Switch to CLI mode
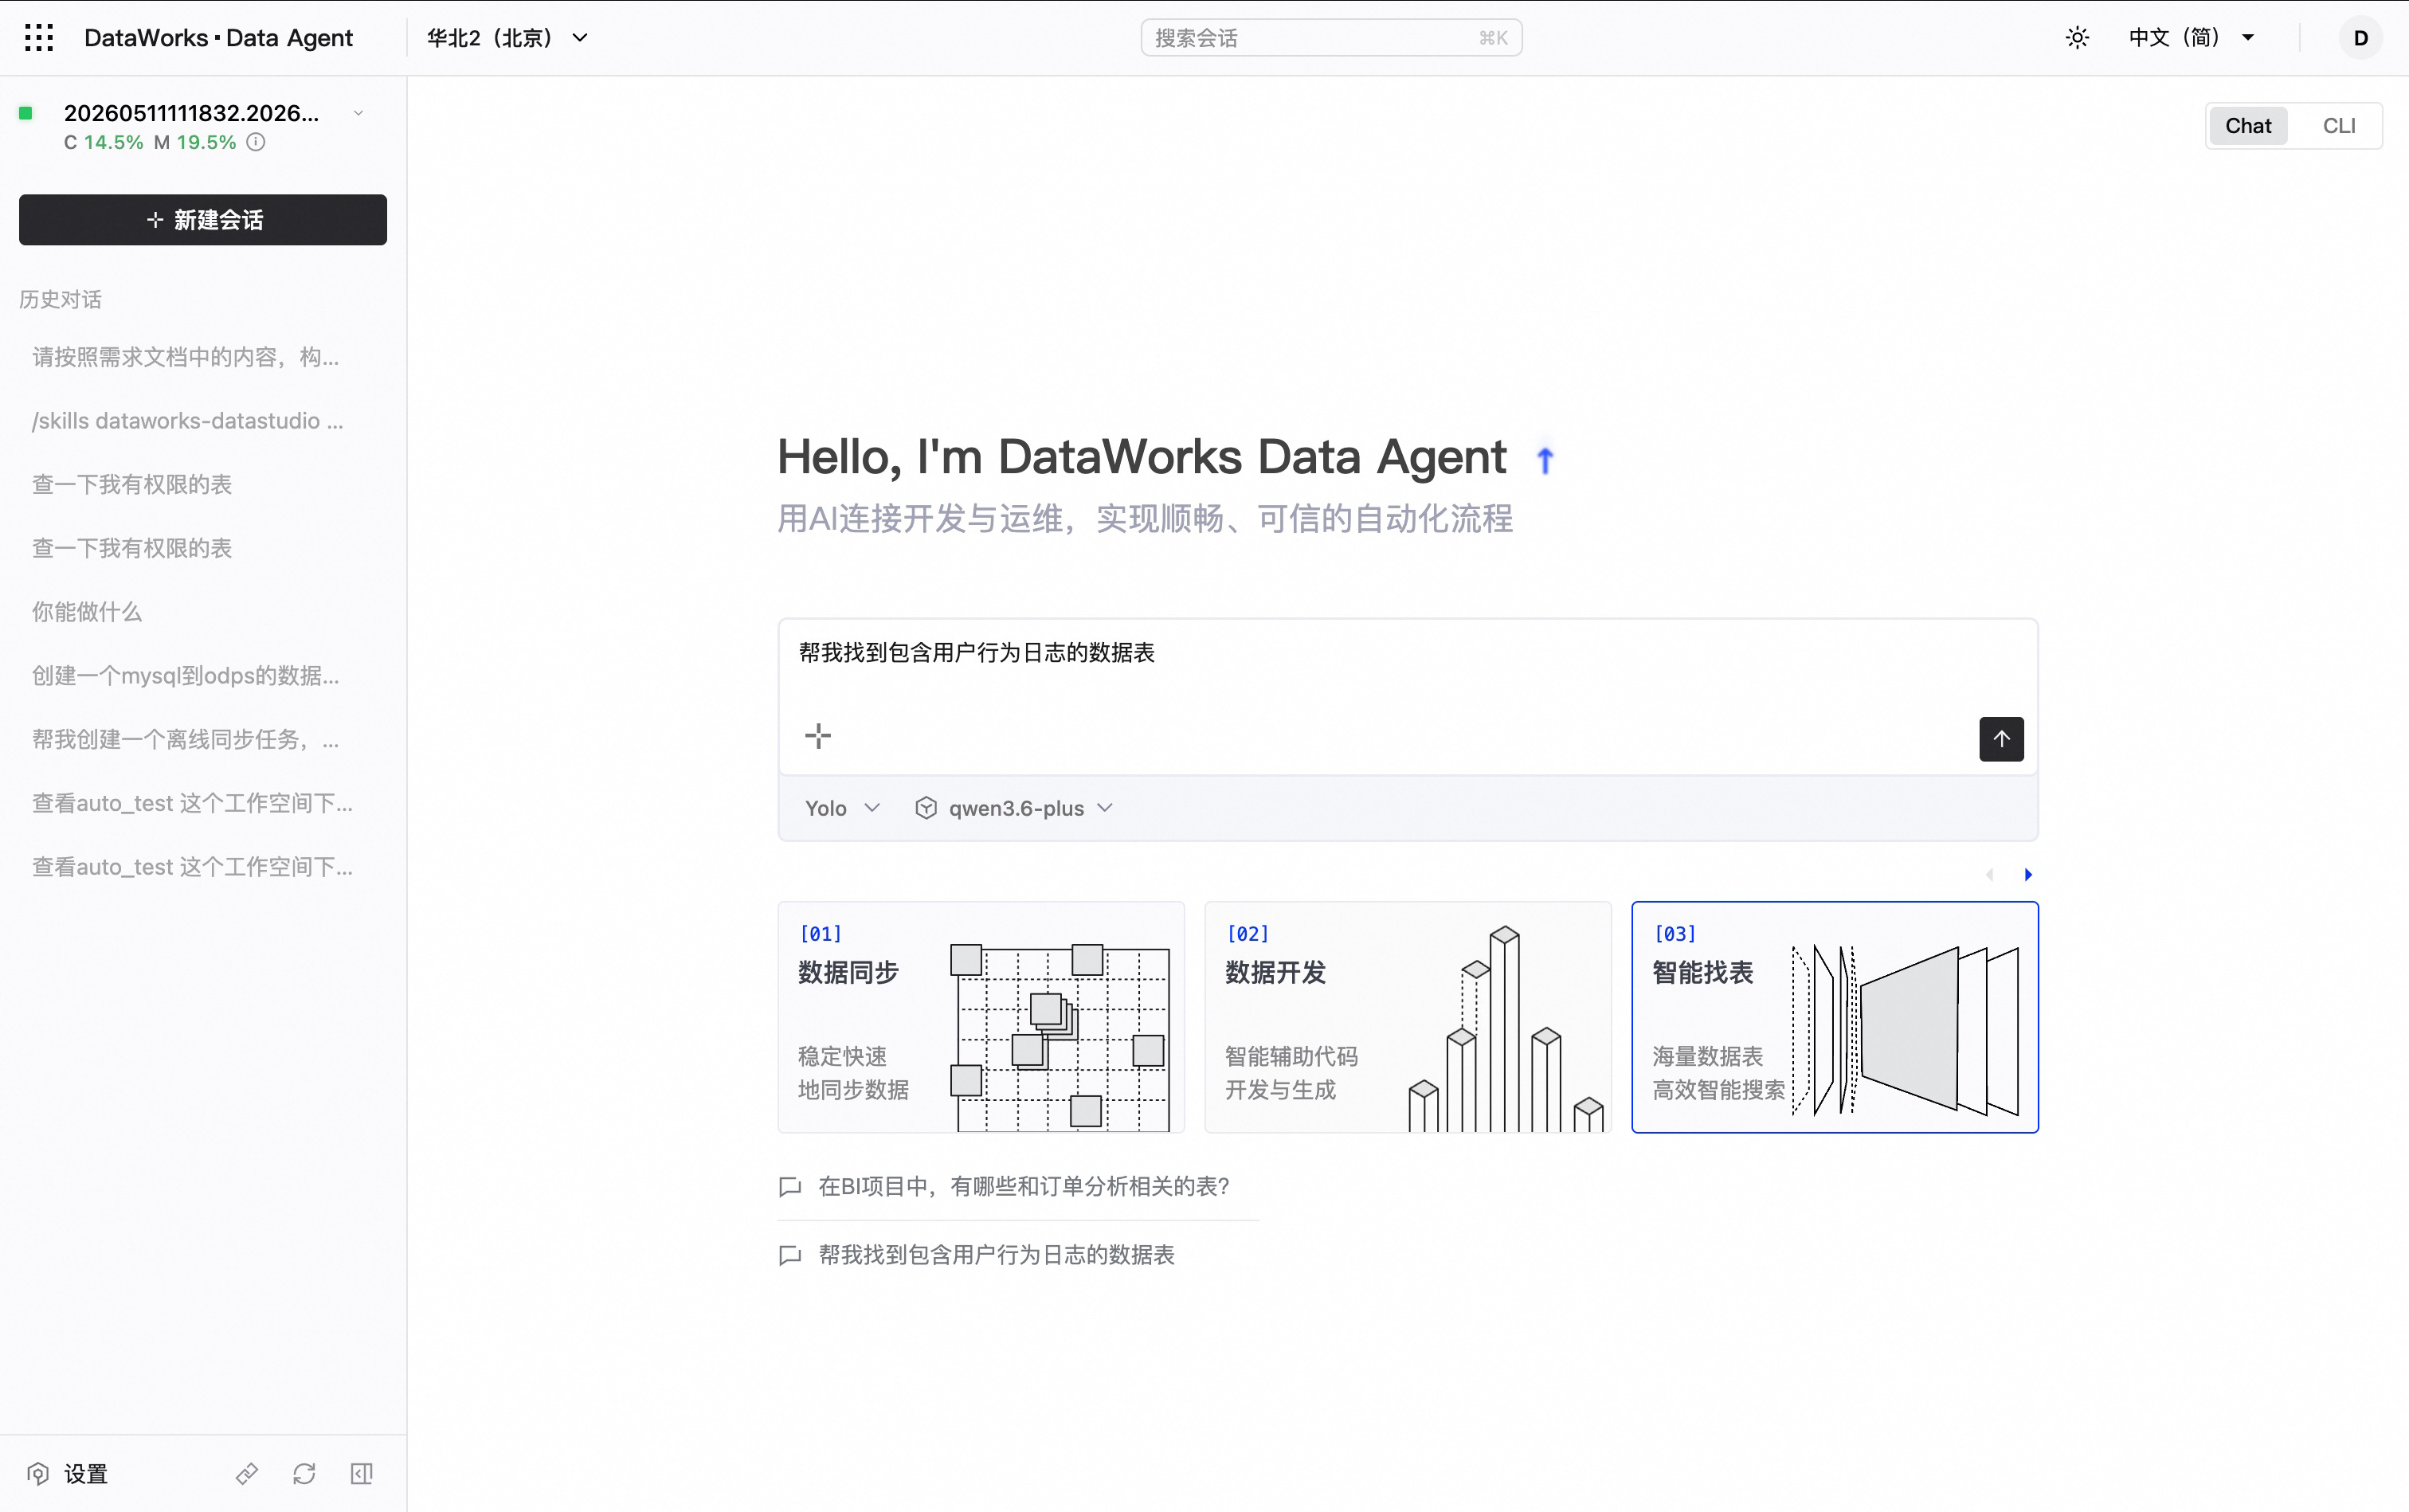This screenshot has height=1512, width=2409. coord(2339,126)
